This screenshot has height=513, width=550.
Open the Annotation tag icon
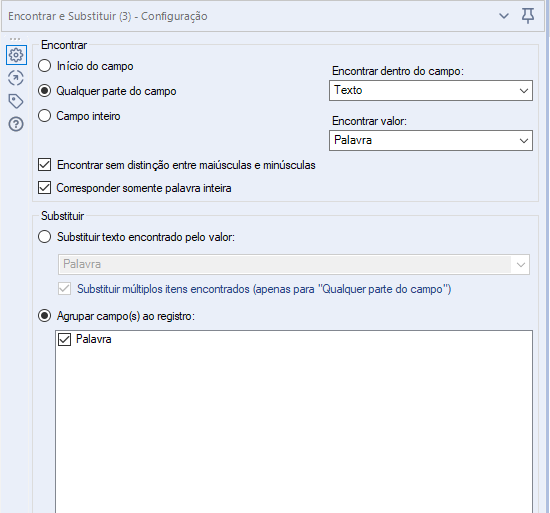tap(16, 101)
